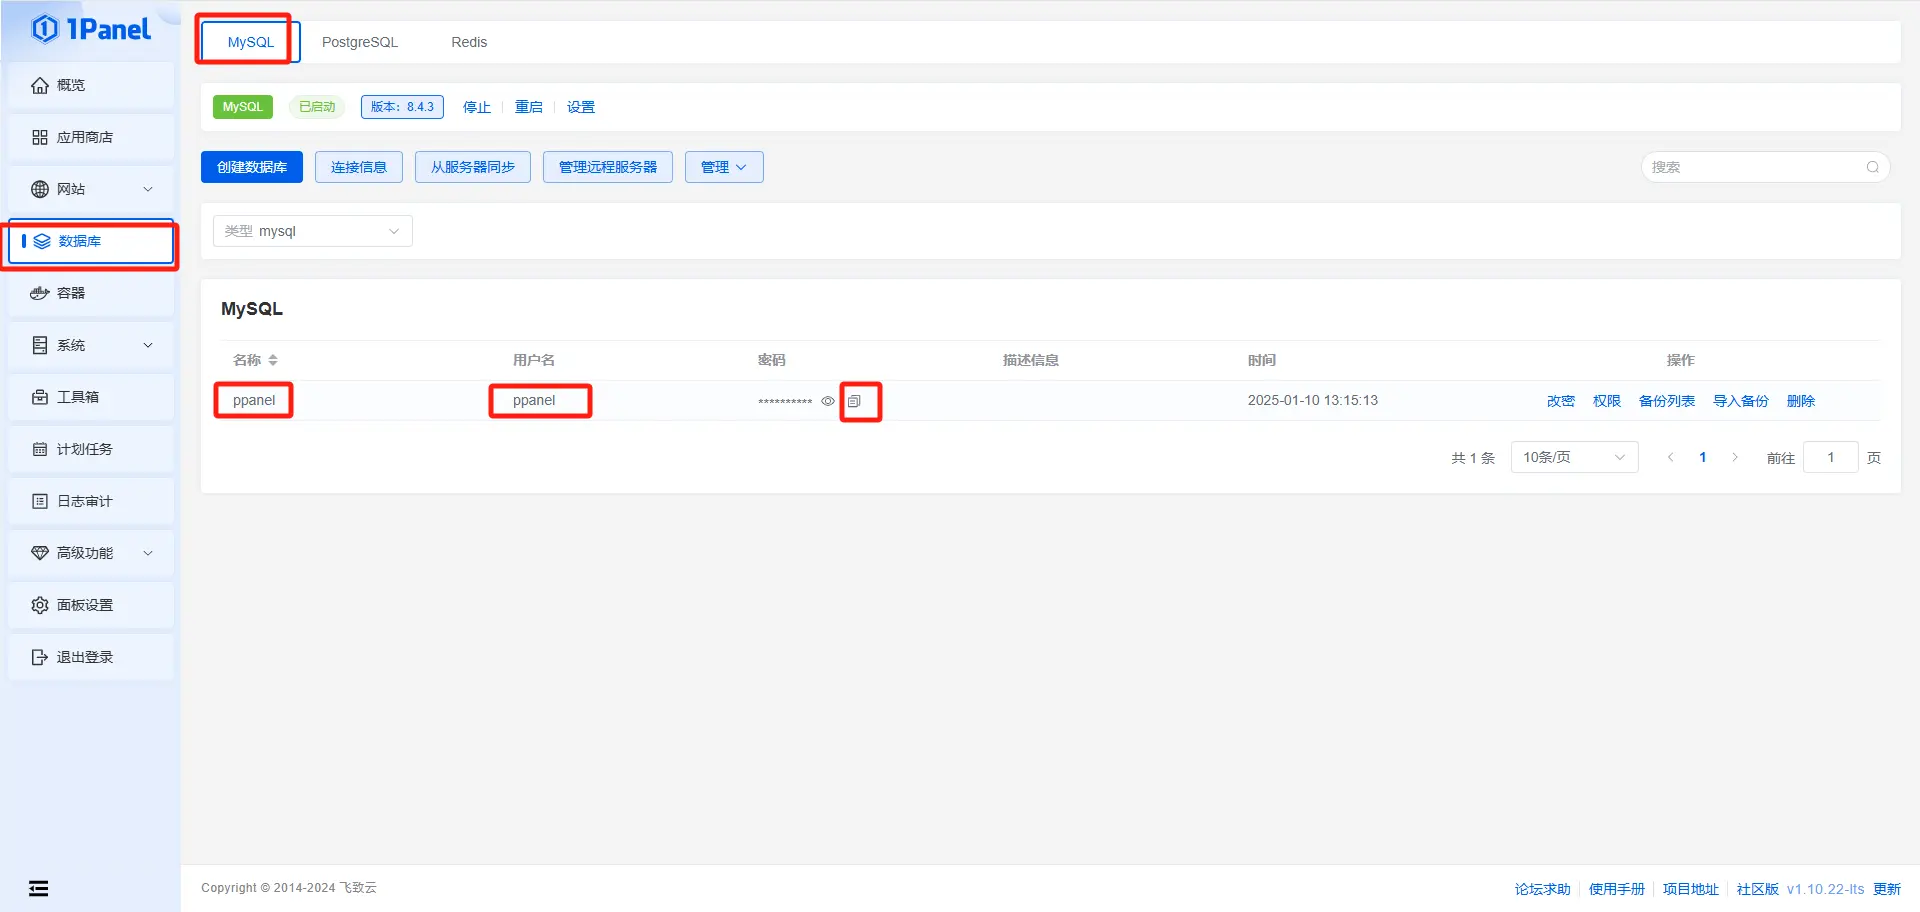Click the 数据库 database stack icon
Screen dimensions: 1920x912
(x=42, y=241)
